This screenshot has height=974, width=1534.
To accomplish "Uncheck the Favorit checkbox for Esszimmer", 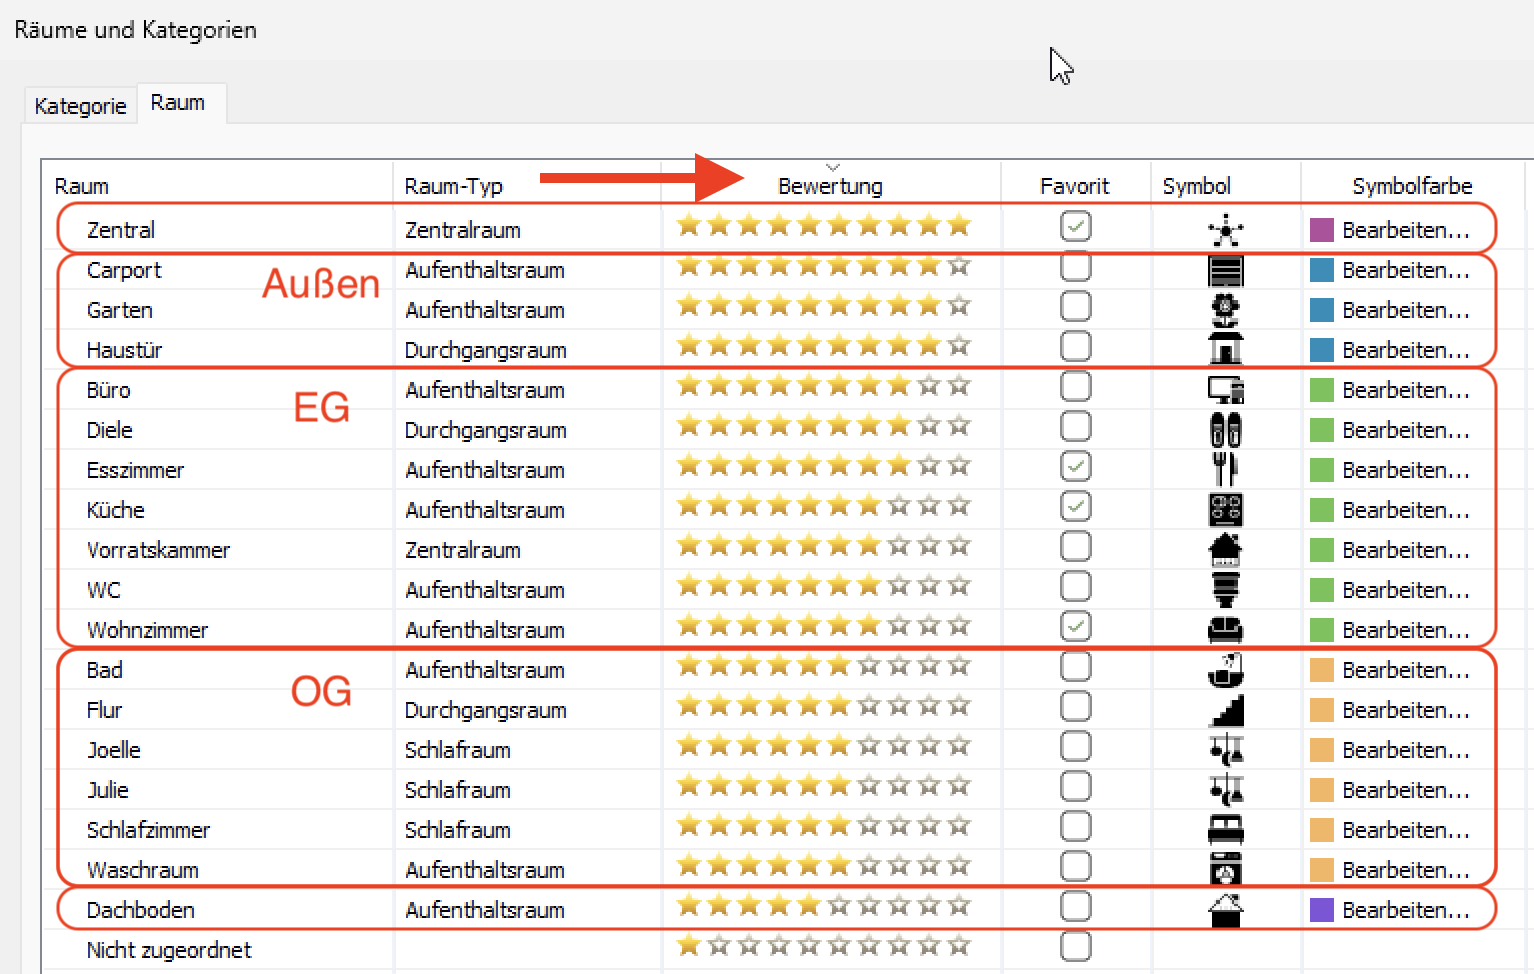I will click(x=1076, y=467).
